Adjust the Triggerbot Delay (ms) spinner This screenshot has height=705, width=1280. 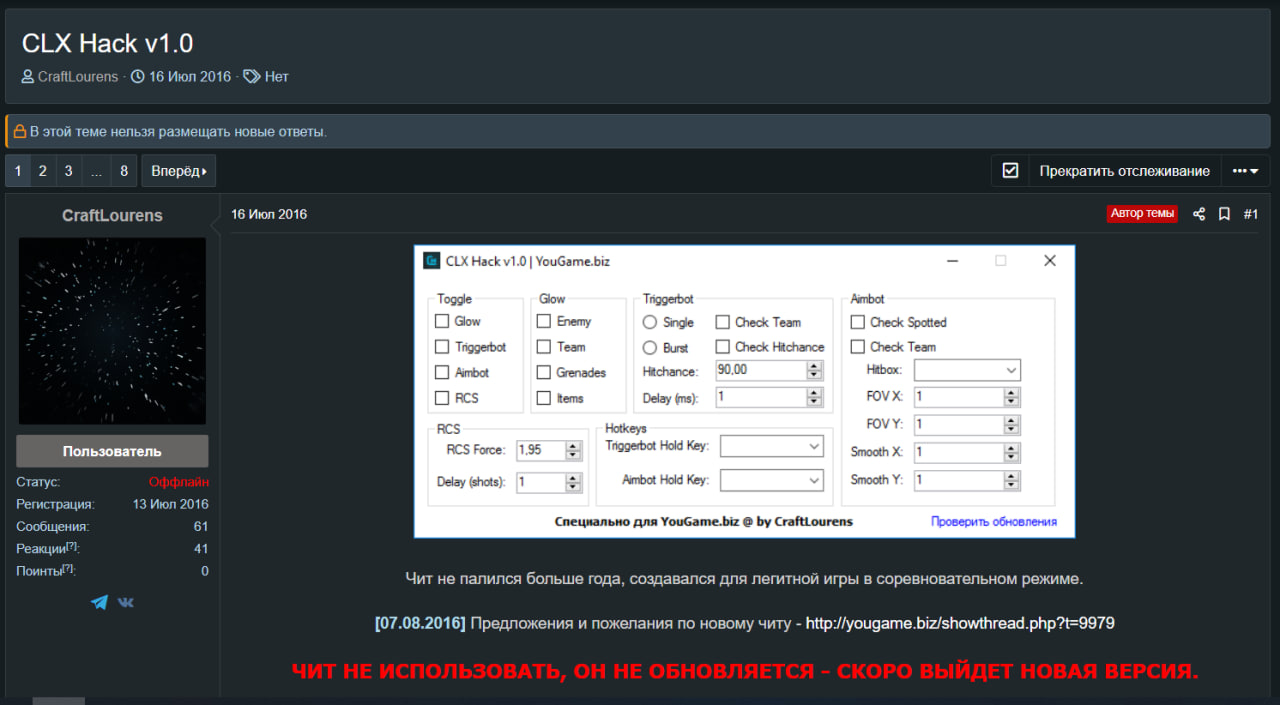tap(814, 397)
